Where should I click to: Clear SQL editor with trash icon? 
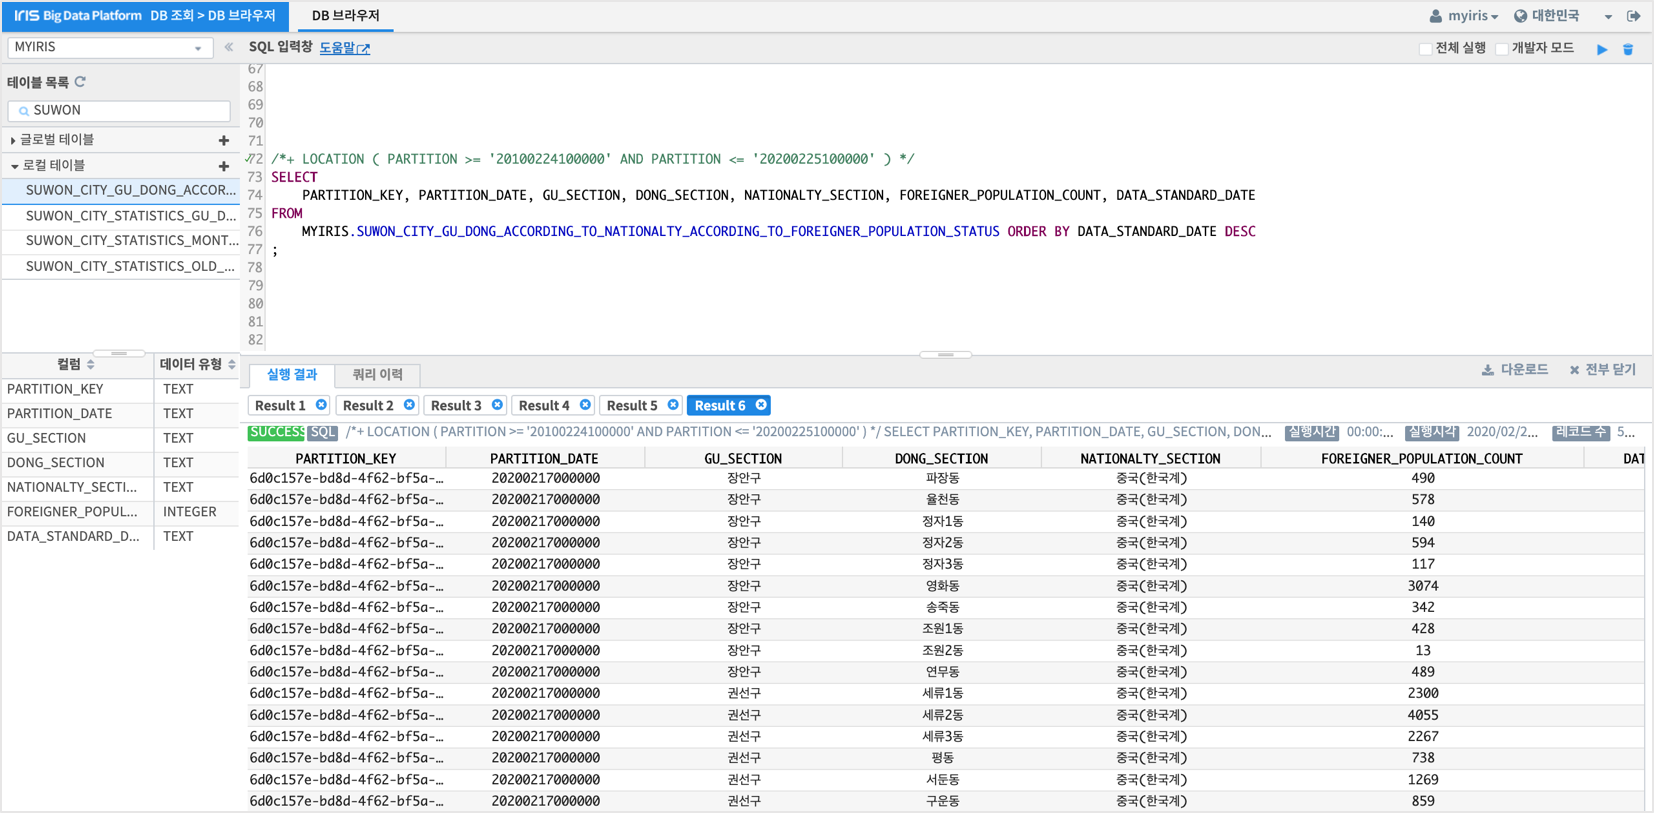point(1628,49)
